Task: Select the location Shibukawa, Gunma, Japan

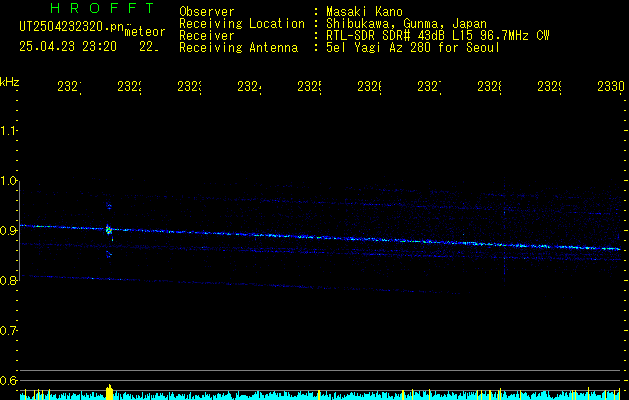Action: [x=406, y=24]
